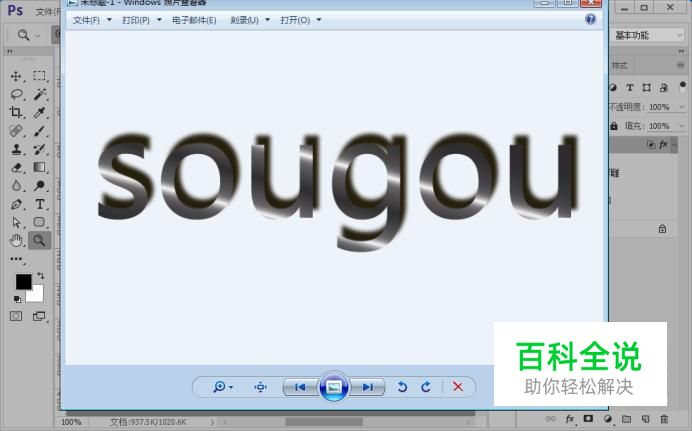Delete the photo with the red X
The width and height of the screenshot is (692, 431).
coord(458,387)
